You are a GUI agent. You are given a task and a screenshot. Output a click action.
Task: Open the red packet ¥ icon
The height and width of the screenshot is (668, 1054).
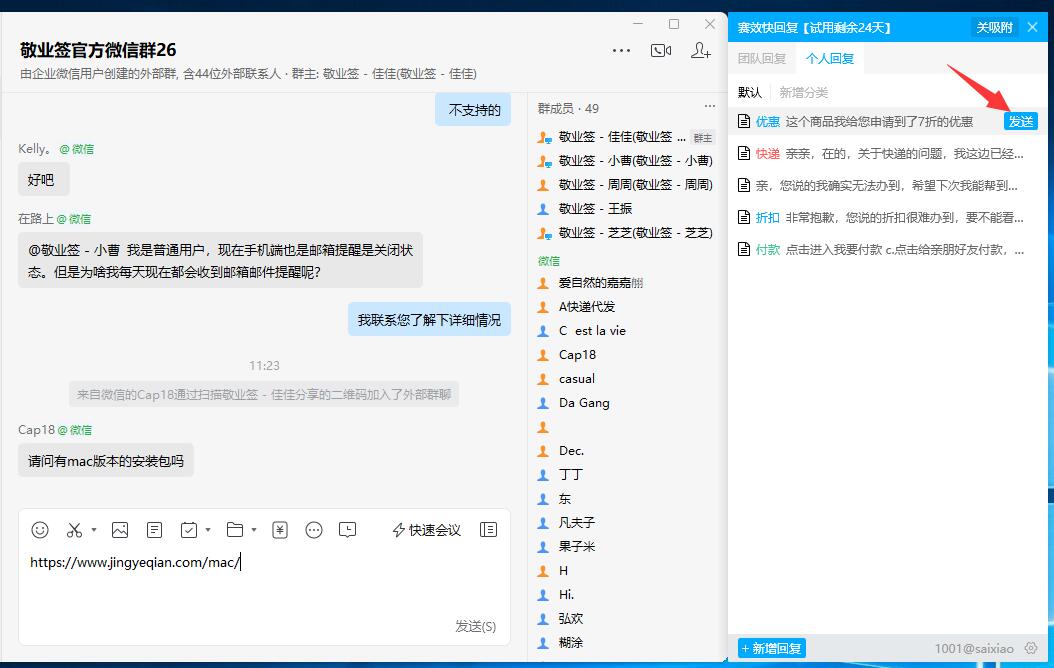pyautogui.click(x=280, y=530)
